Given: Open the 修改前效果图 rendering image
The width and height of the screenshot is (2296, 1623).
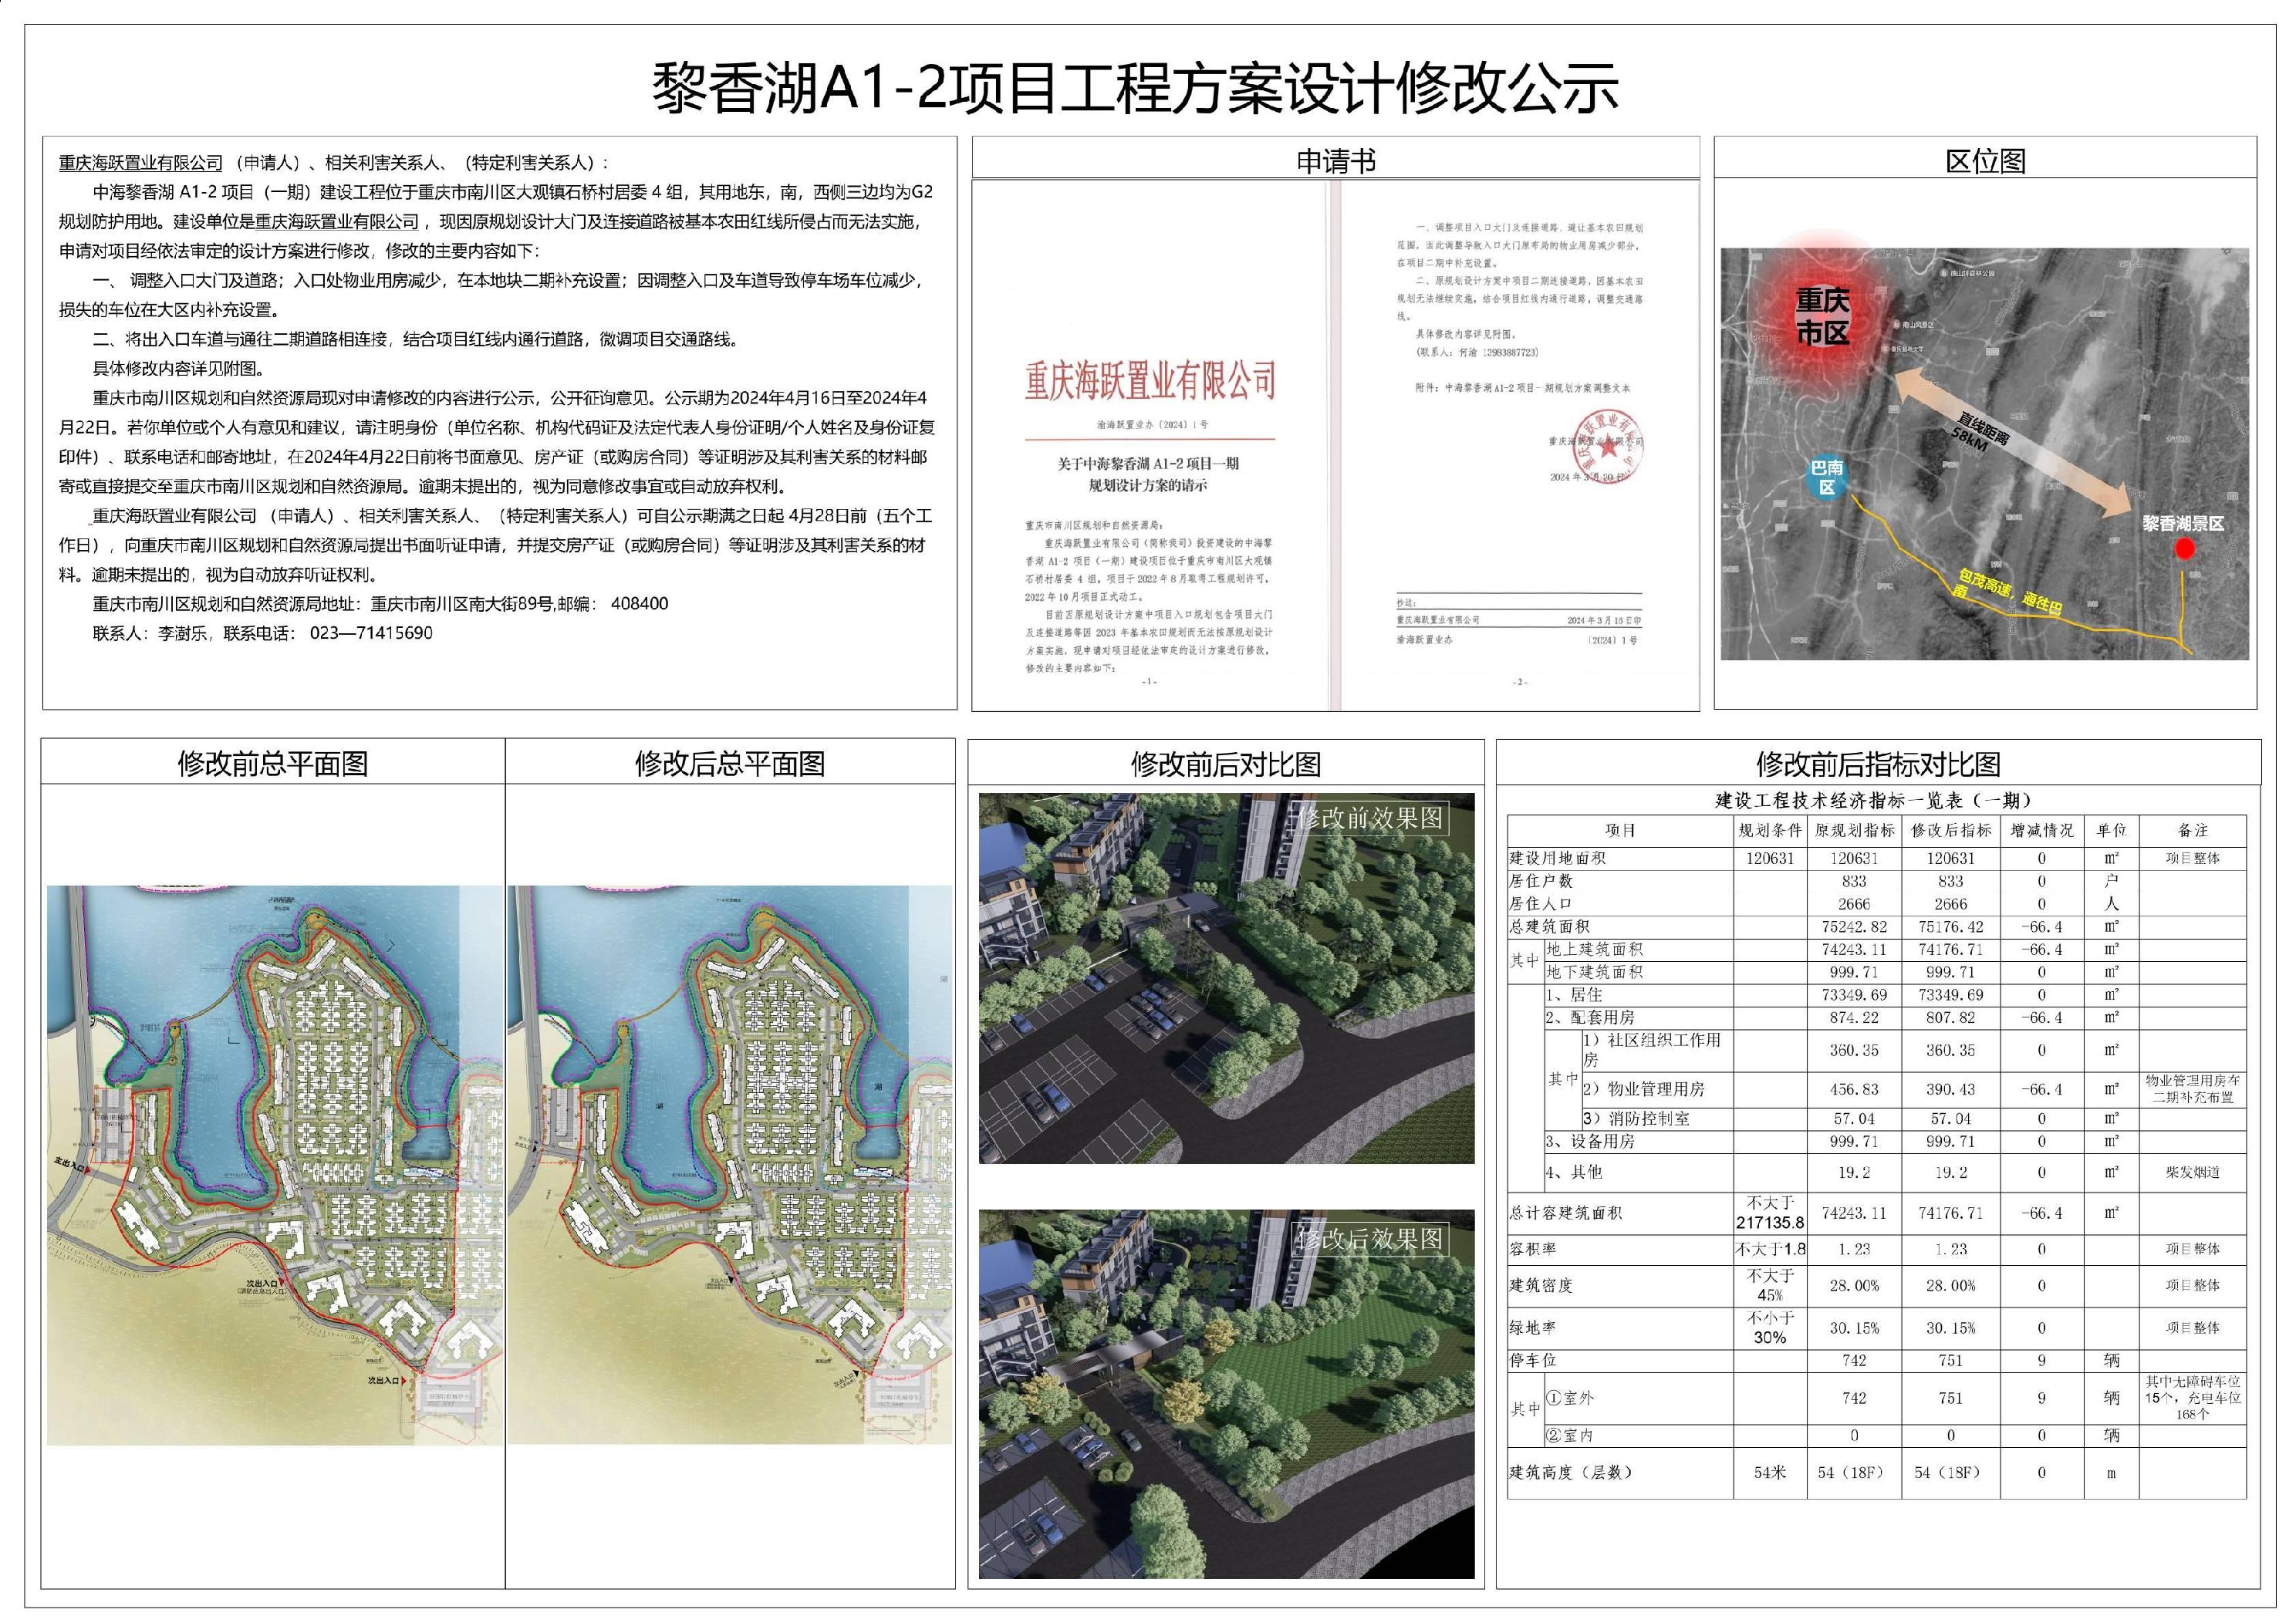Looking at the screenshot, I should 1226,978.
